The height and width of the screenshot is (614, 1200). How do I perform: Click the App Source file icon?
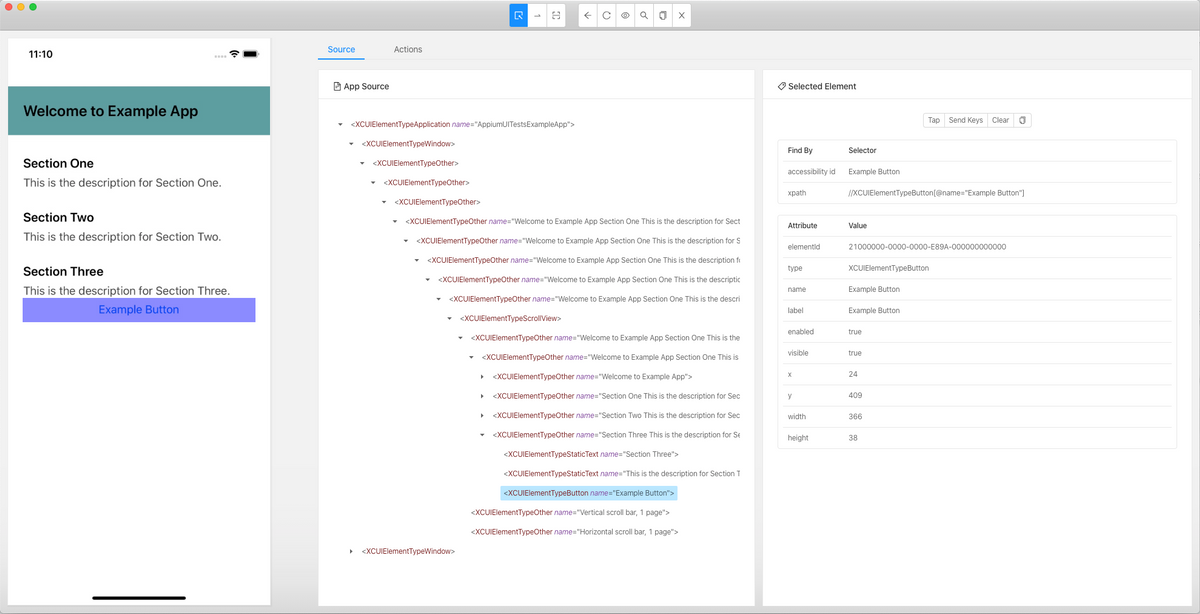[337, 87]
